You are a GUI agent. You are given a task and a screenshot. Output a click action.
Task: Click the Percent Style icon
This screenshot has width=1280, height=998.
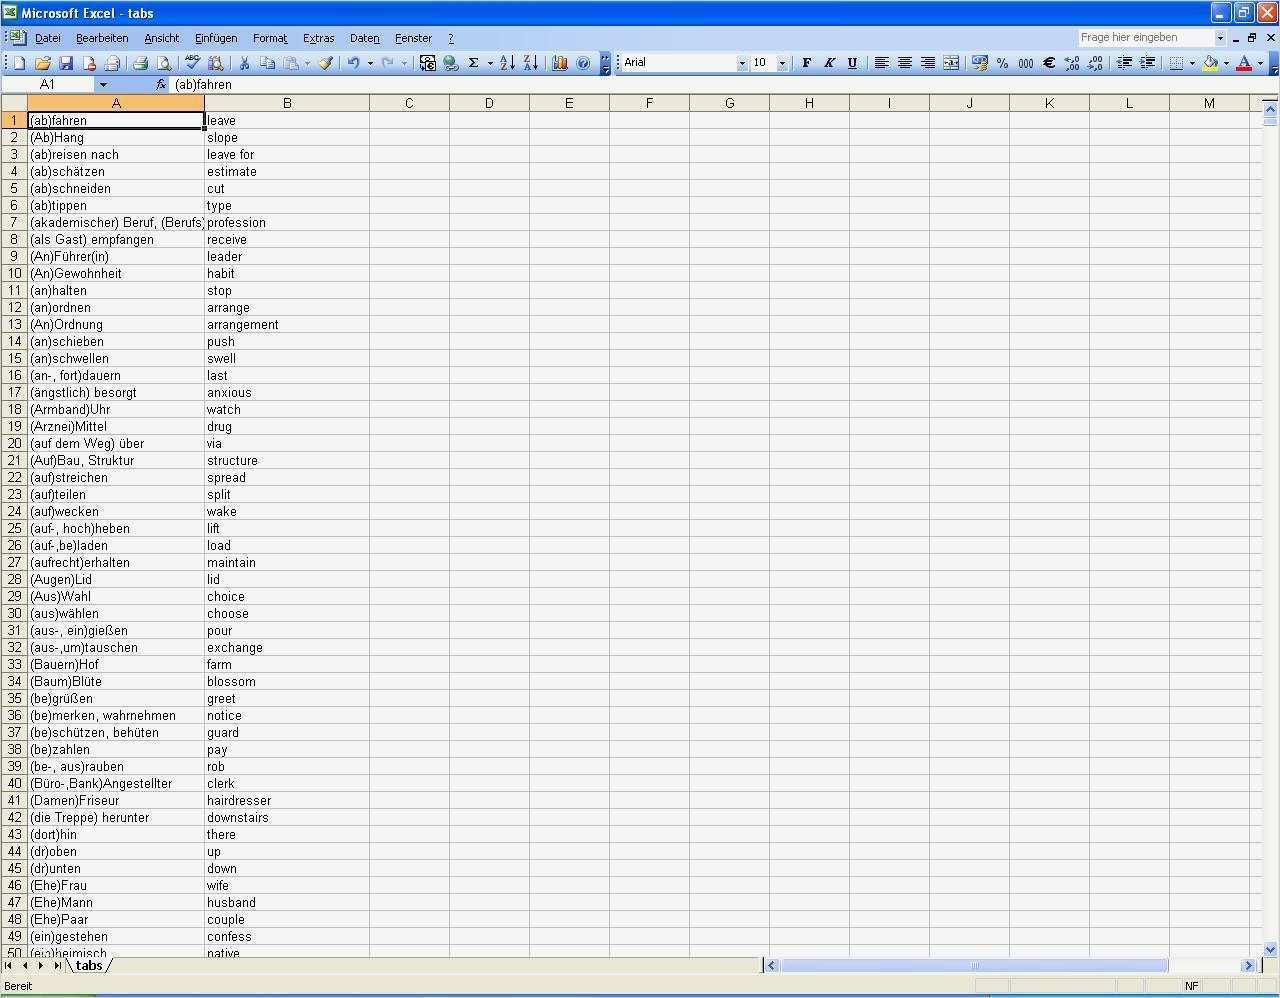(x=1002, y=62)
